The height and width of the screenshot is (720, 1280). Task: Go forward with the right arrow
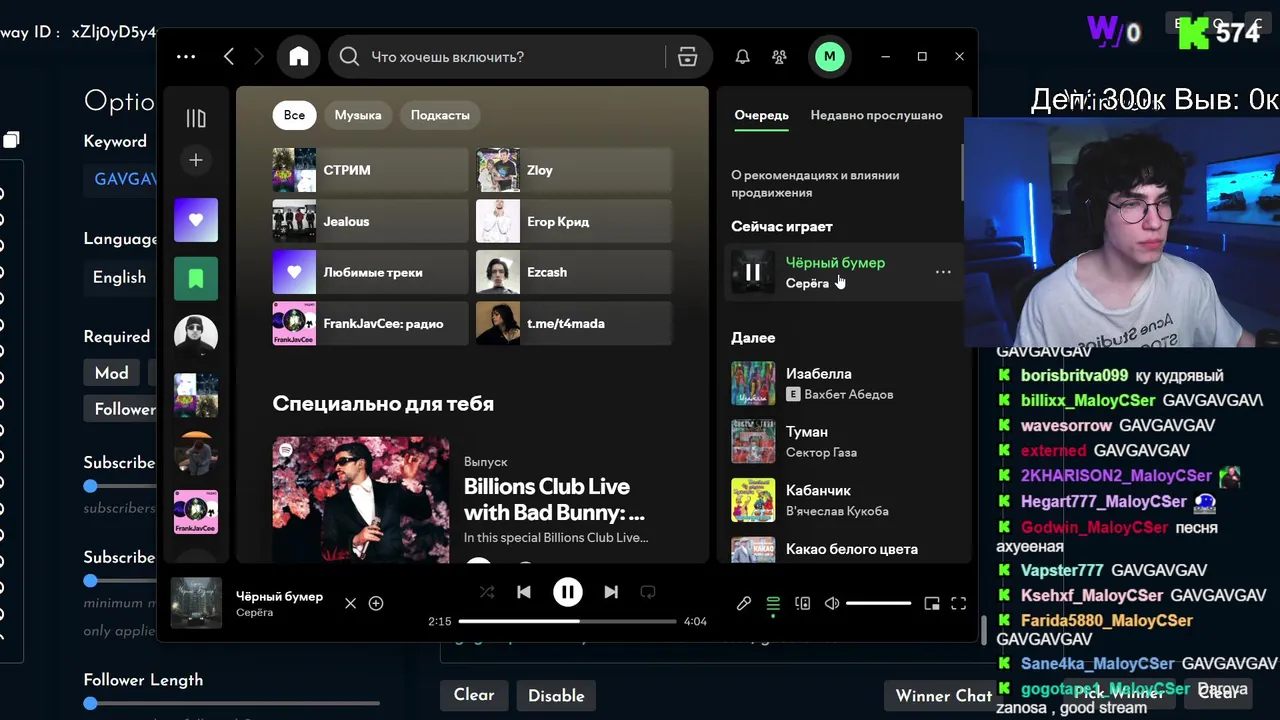tap(259, 57)
